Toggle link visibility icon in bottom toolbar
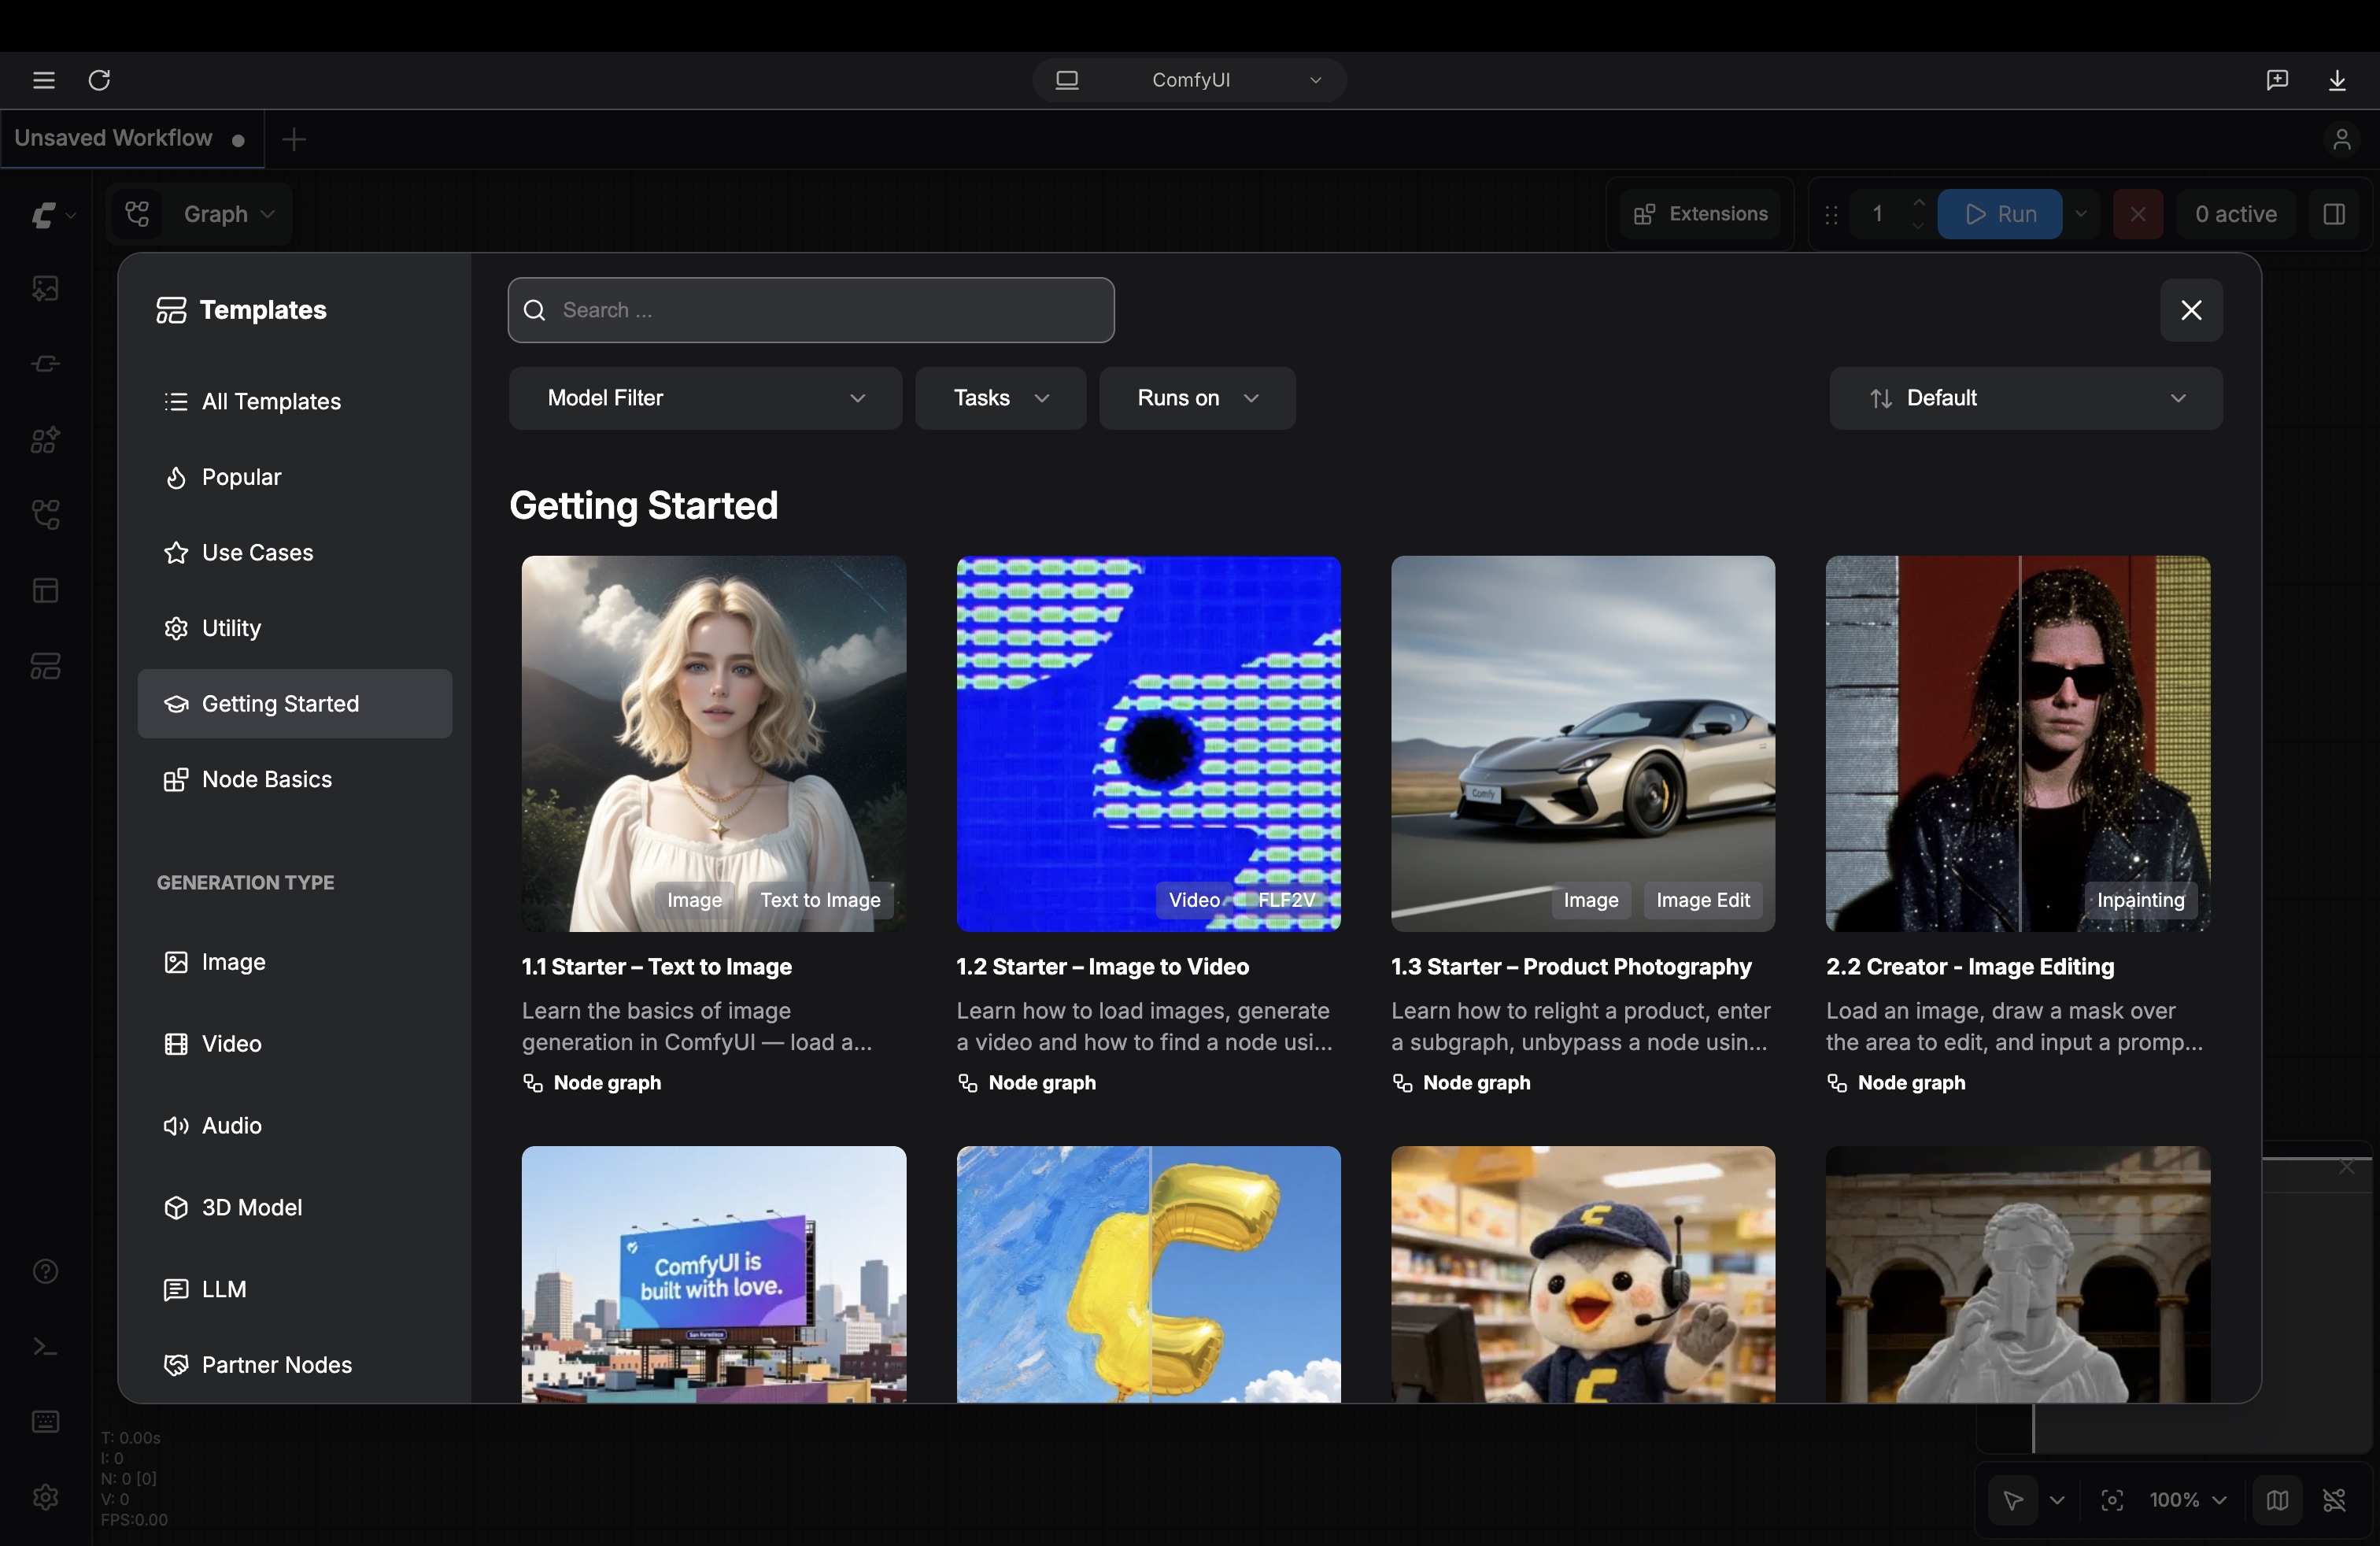Screen dimensions: 2380x1546 click(2334, 1500)
